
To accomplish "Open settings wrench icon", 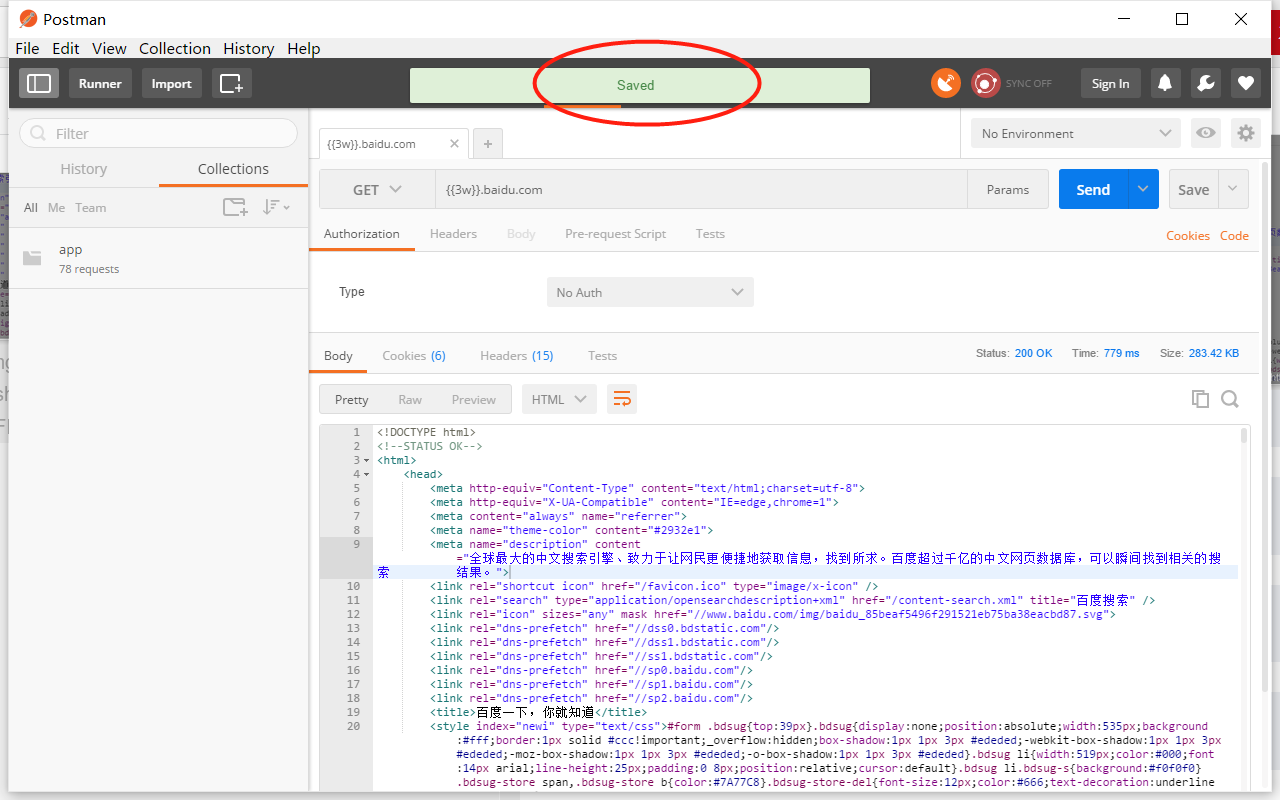I will [1205, 84].
